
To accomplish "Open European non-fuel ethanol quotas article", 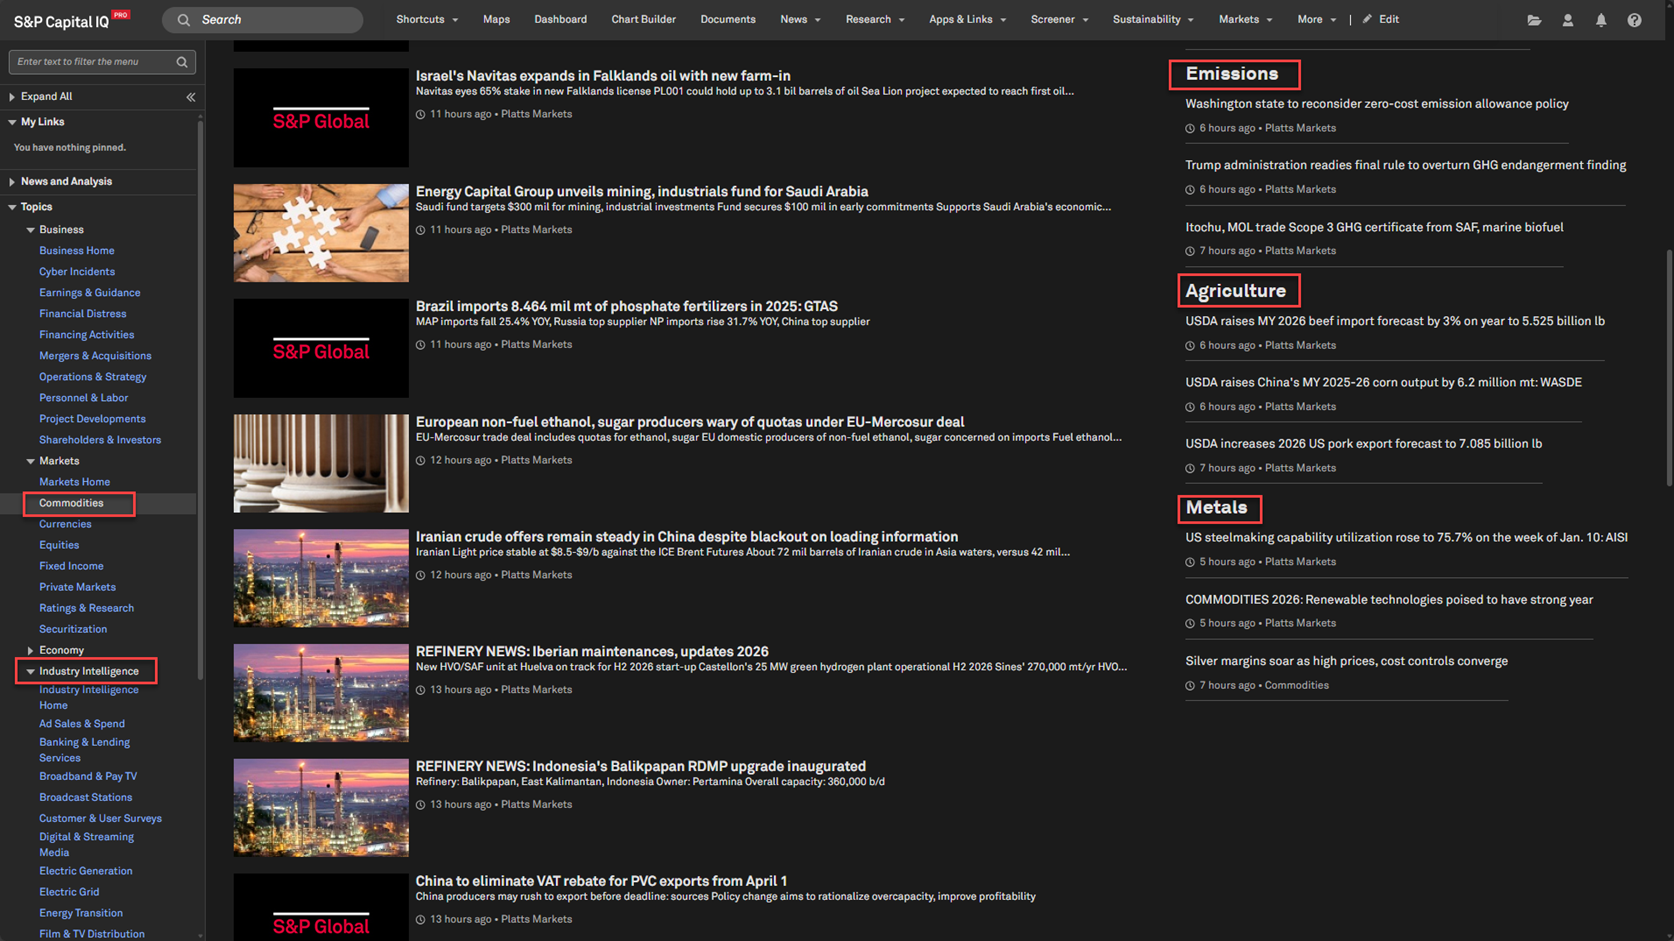I will 690,422.
